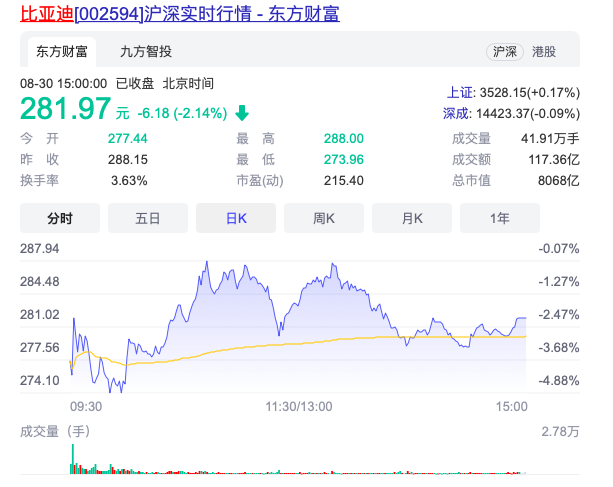Click the change value -6.18 (-2.14%)
Image resolution: width=613 pixels, height=487 pixels.
[182, 113]
